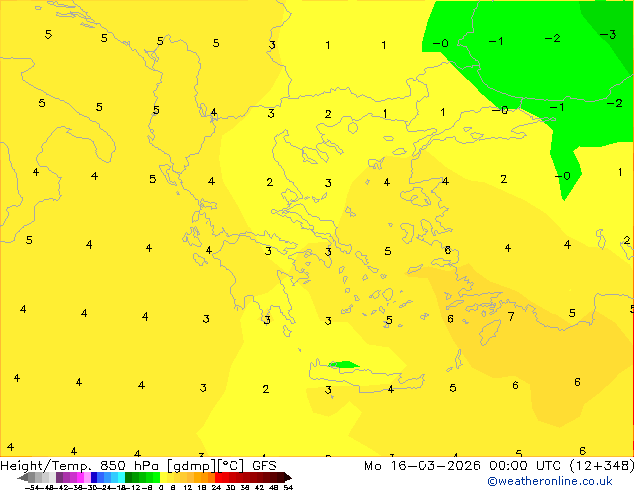634x490 pixels.
Task: Click the bright magenta swatch in the legend
Action: tap(80, 477)
